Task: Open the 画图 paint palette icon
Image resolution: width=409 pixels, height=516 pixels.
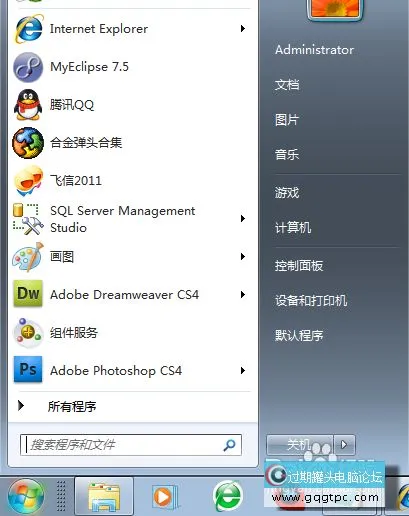Action: click(28, 257)
